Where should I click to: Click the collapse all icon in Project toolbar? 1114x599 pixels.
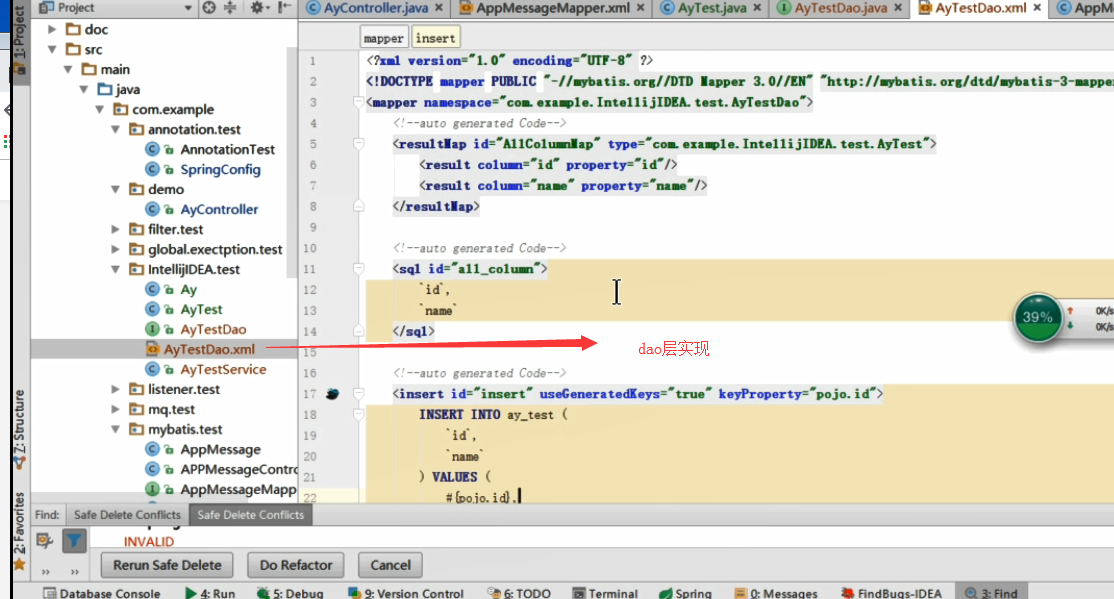click(230, 7)
